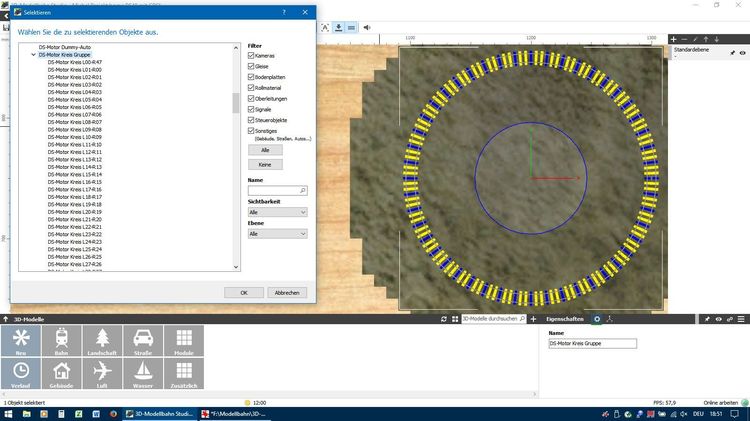Image resolution: width=750 pixels, height=421 pixels.
Task: Click the plus icon next to model search
Action: pos(533,319)
